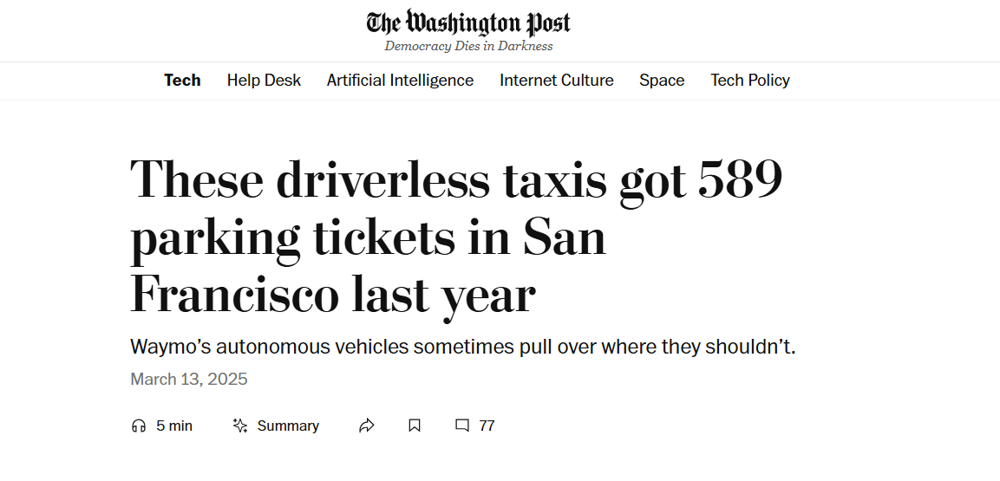Screen dimensions: 1000x481
Task: Navigate to the Space section
Action: (x=662, y=80)
